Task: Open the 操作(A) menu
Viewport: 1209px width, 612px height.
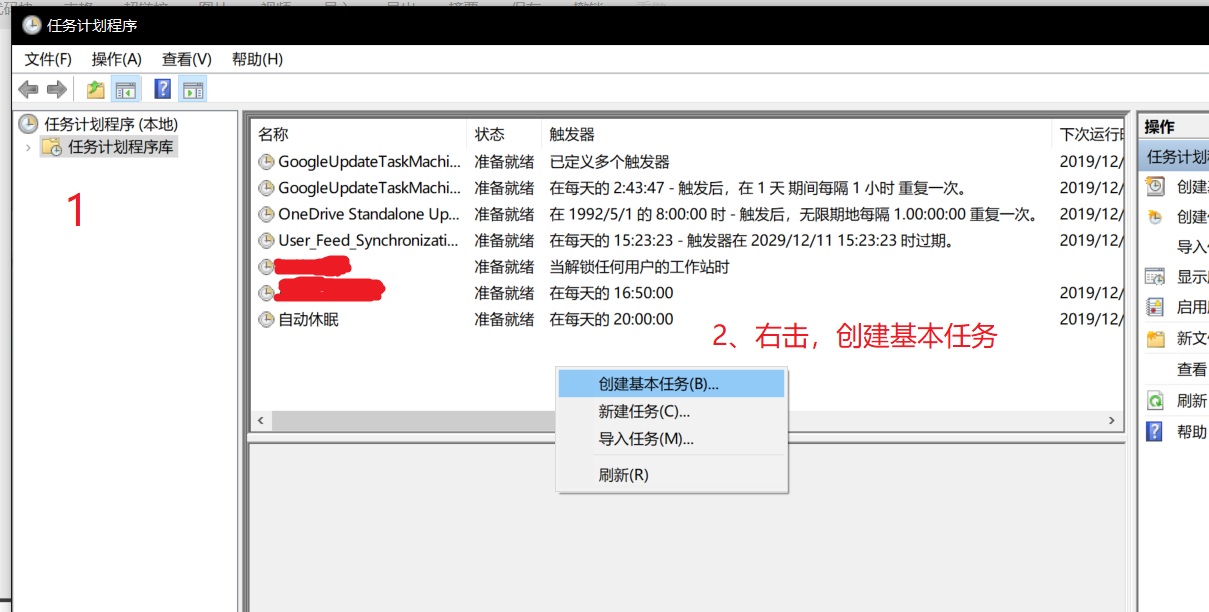Action: (117, 59)
